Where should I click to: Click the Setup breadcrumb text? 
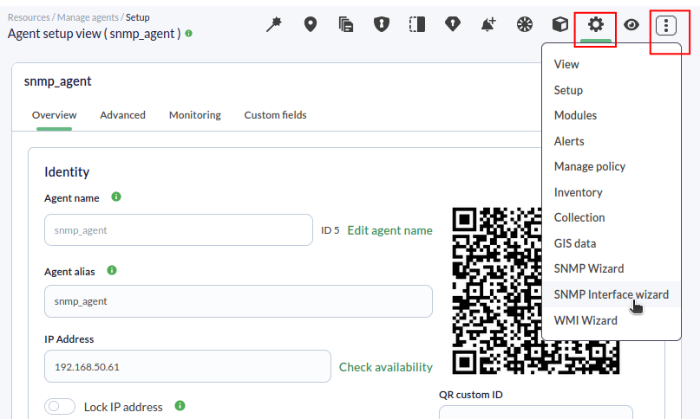click(138, 17)
